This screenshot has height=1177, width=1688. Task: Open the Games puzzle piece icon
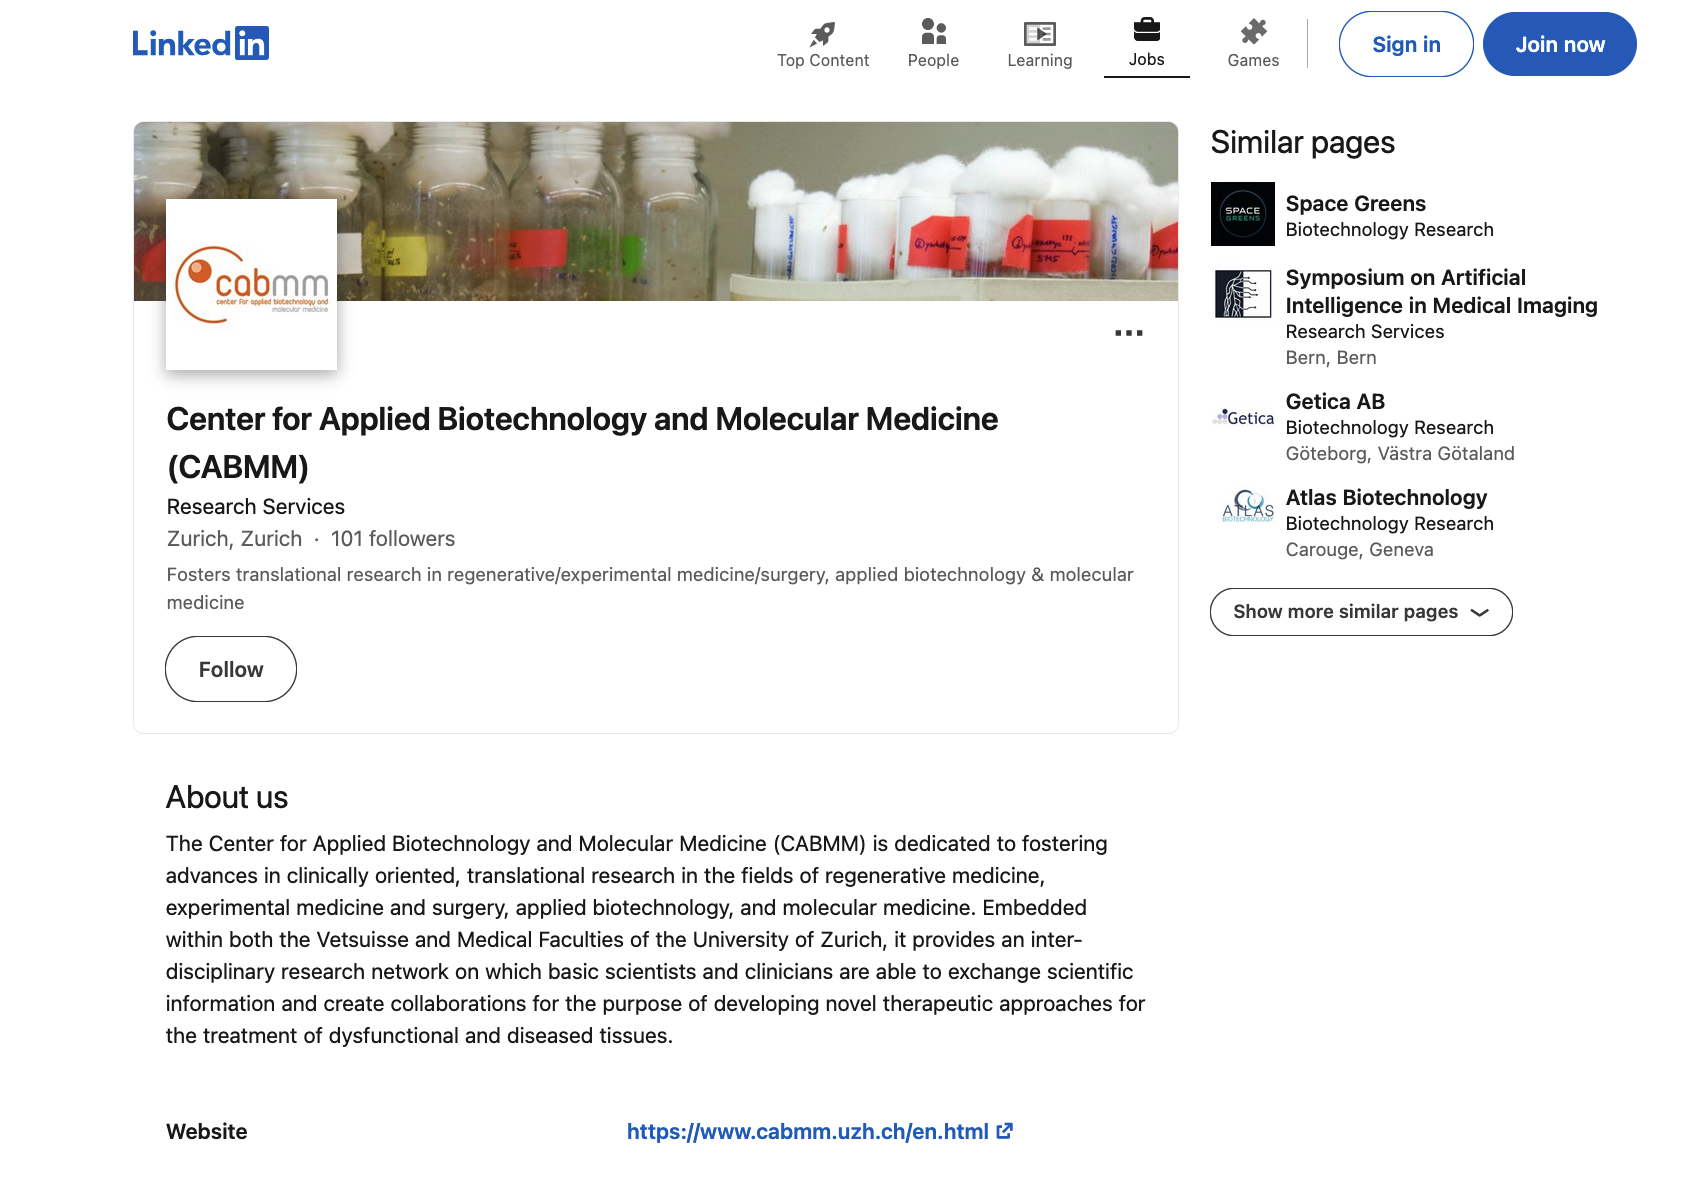click(1253, 32)
